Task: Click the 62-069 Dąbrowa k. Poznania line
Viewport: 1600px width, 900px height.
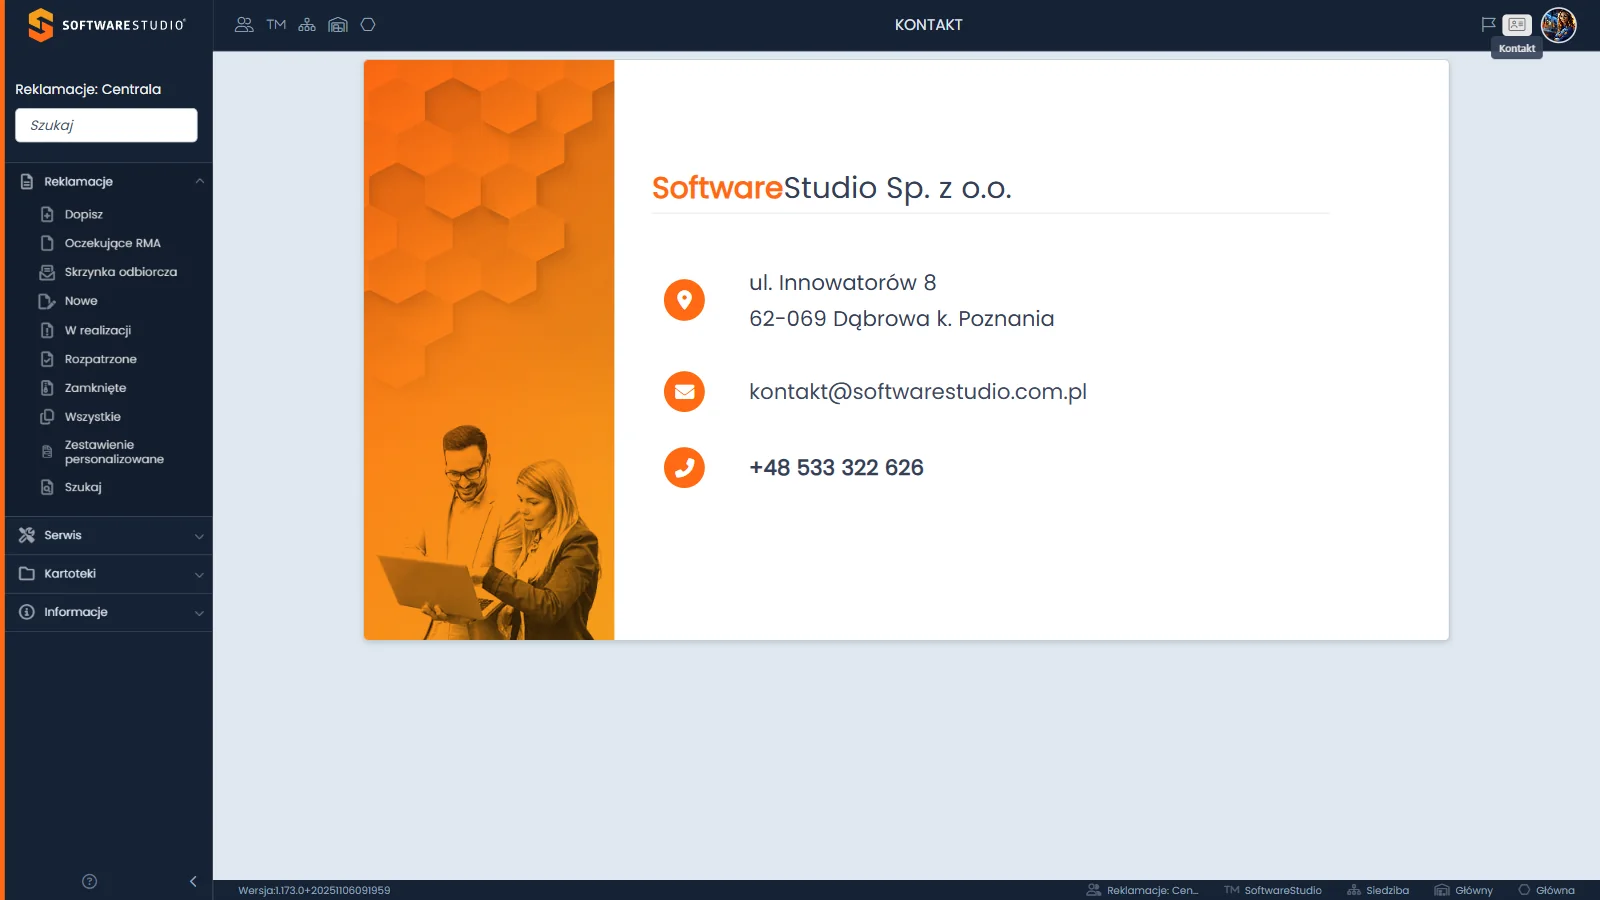Action: pyautogui.click(x=901, y=319)
